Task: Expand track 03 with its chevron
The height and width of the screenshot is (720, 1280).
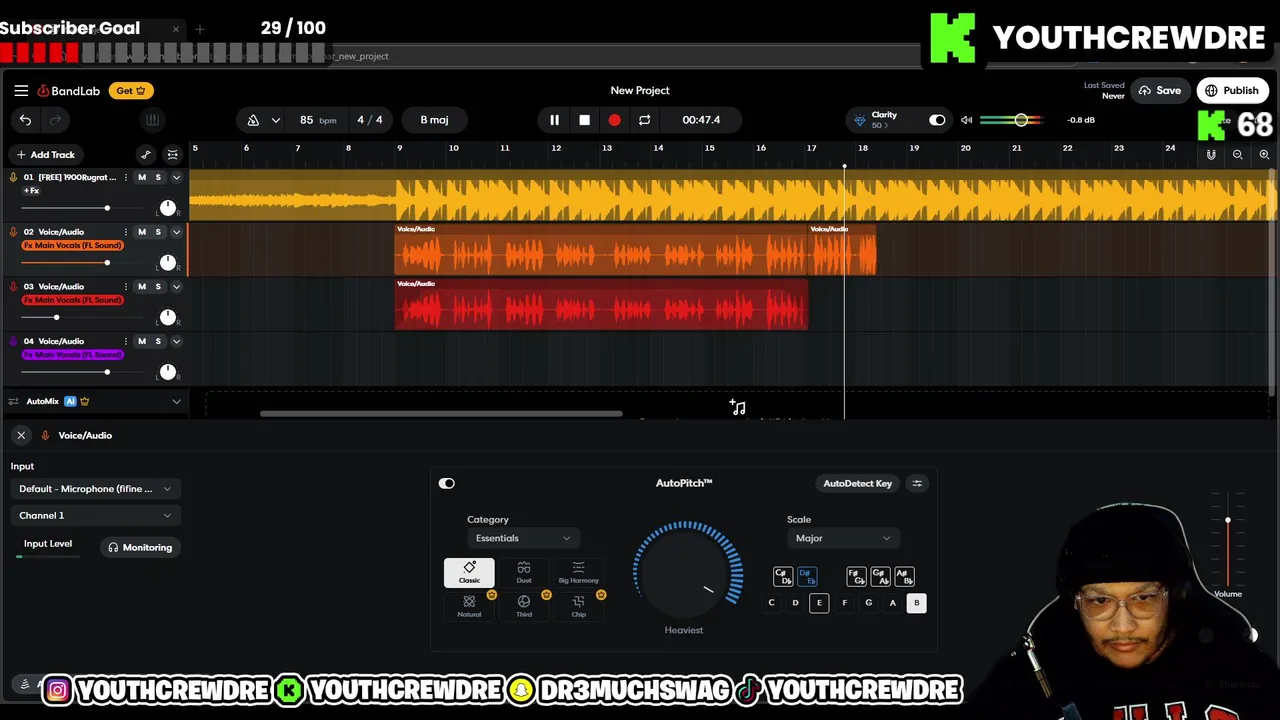Action: [176, 286]
